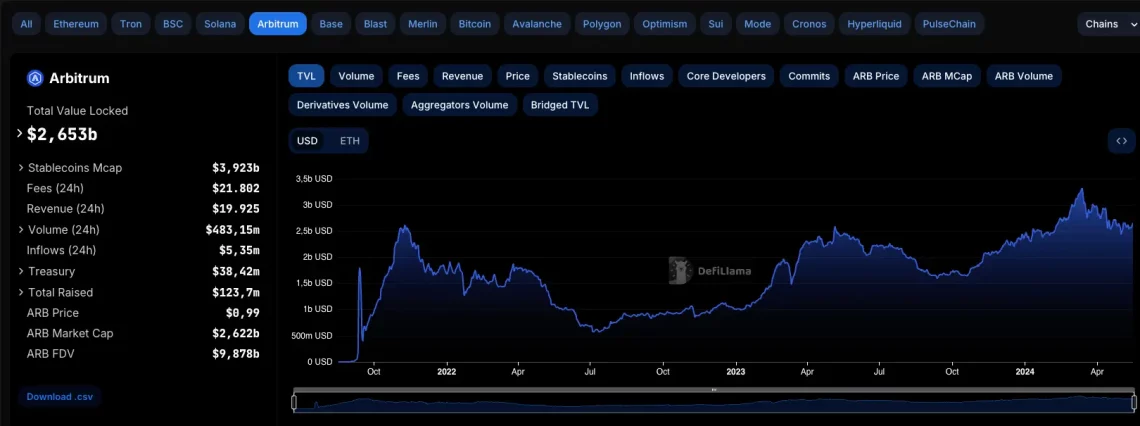
Task: Click the Total Raised value $123,7m
Action: [x=236, y=292]
